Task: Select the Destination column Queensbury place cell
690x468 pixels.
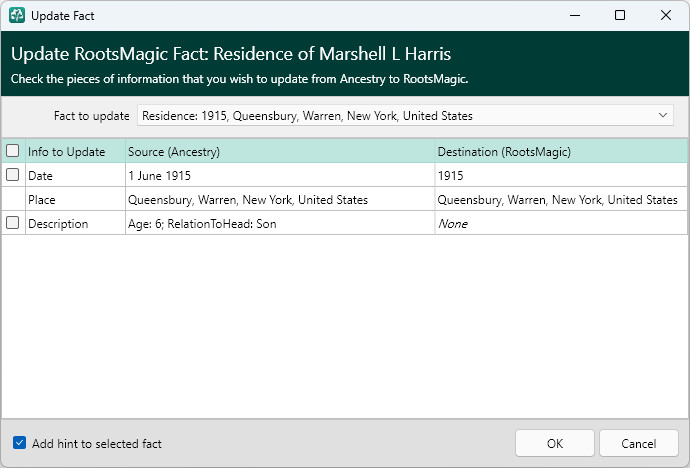Action: coord(561,200)
